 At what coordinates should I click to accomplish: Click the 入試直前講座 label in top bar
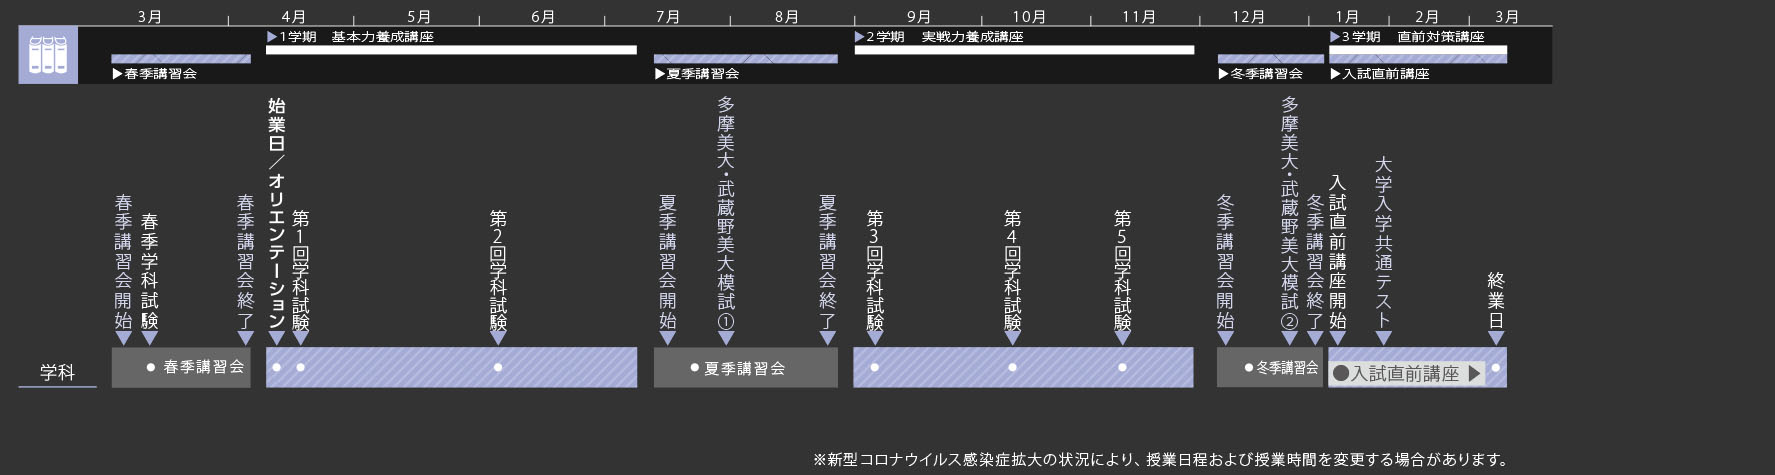tap(1380, 74)
